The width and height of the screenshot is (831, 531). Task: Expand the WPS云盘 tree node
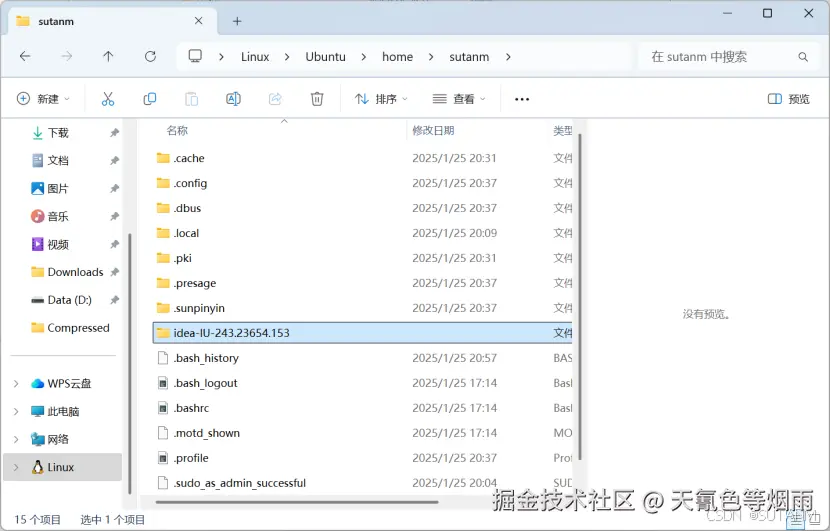[x=16, y=383]
